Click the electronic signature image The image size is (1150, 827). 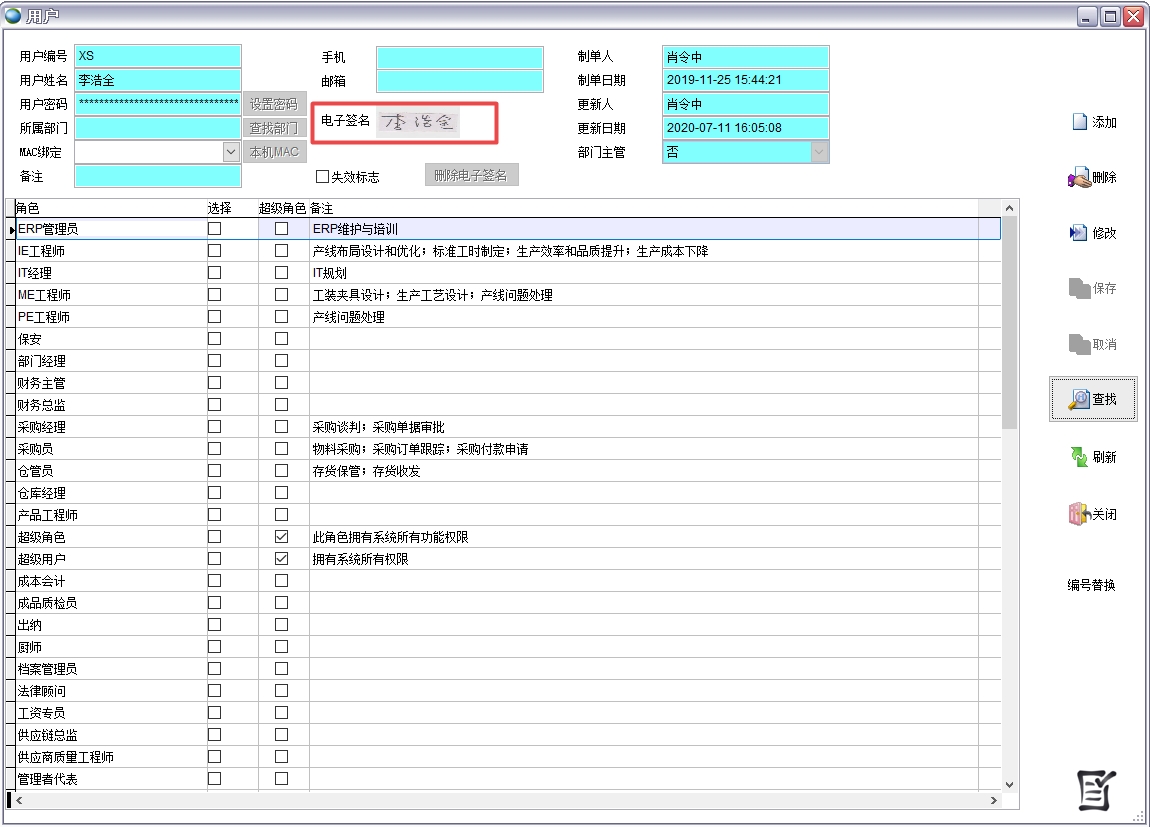[418, 122]
